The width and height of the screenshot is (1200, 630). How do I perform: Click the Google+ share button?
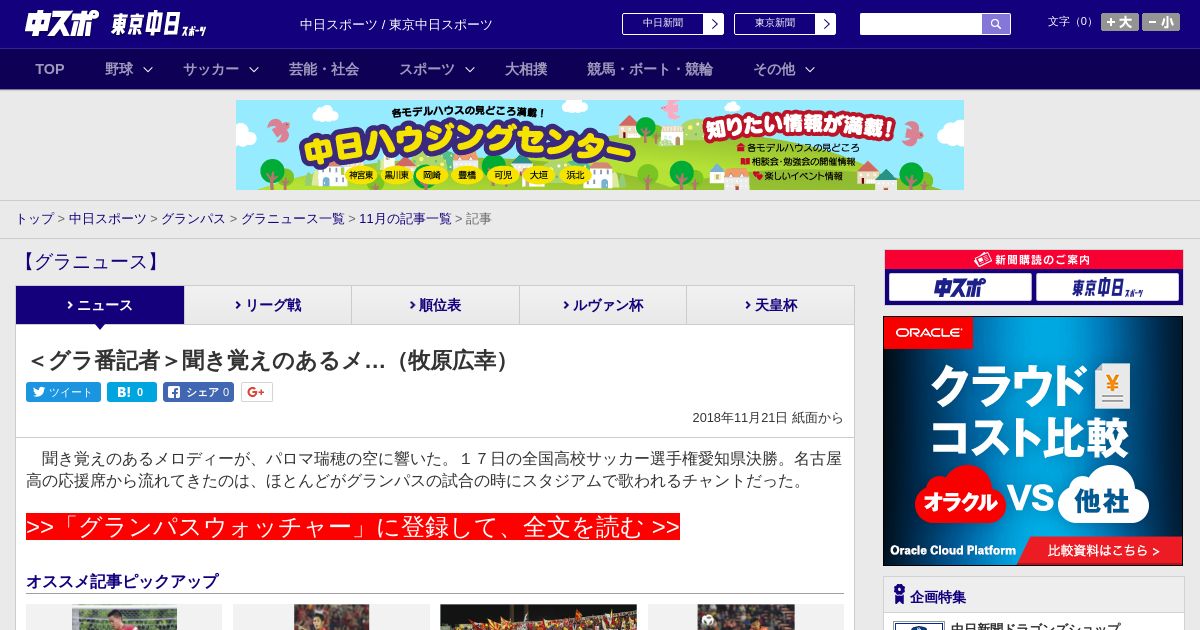click(257, 392)
